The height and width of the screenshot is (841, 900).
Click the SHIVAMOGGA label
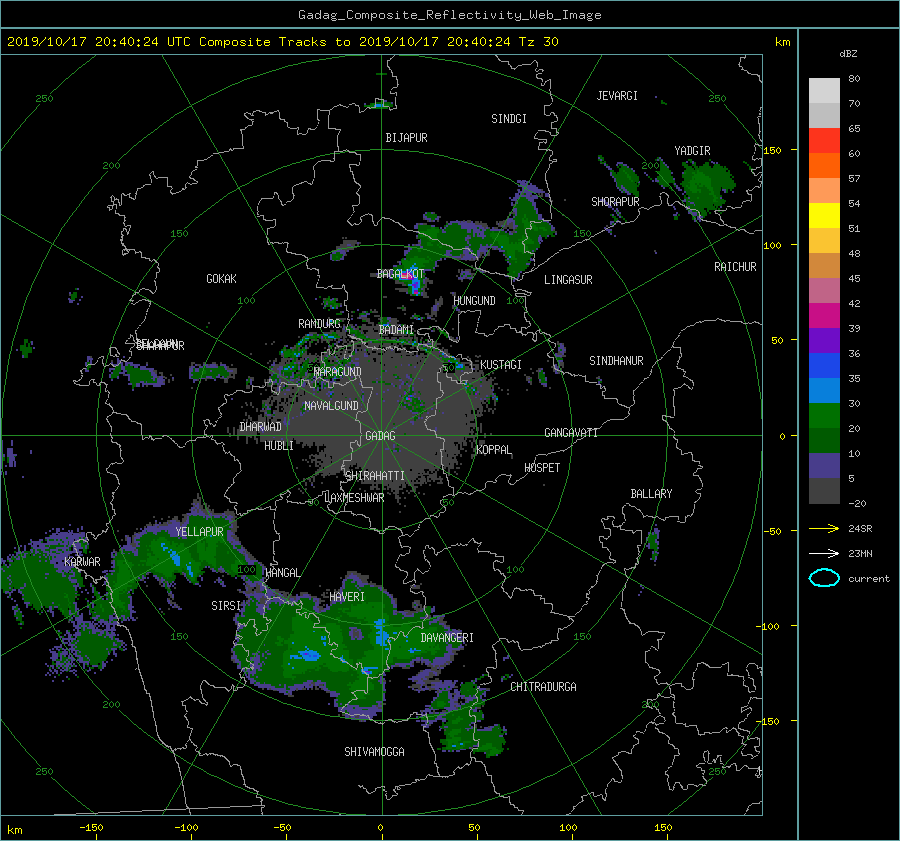[374, 752]
